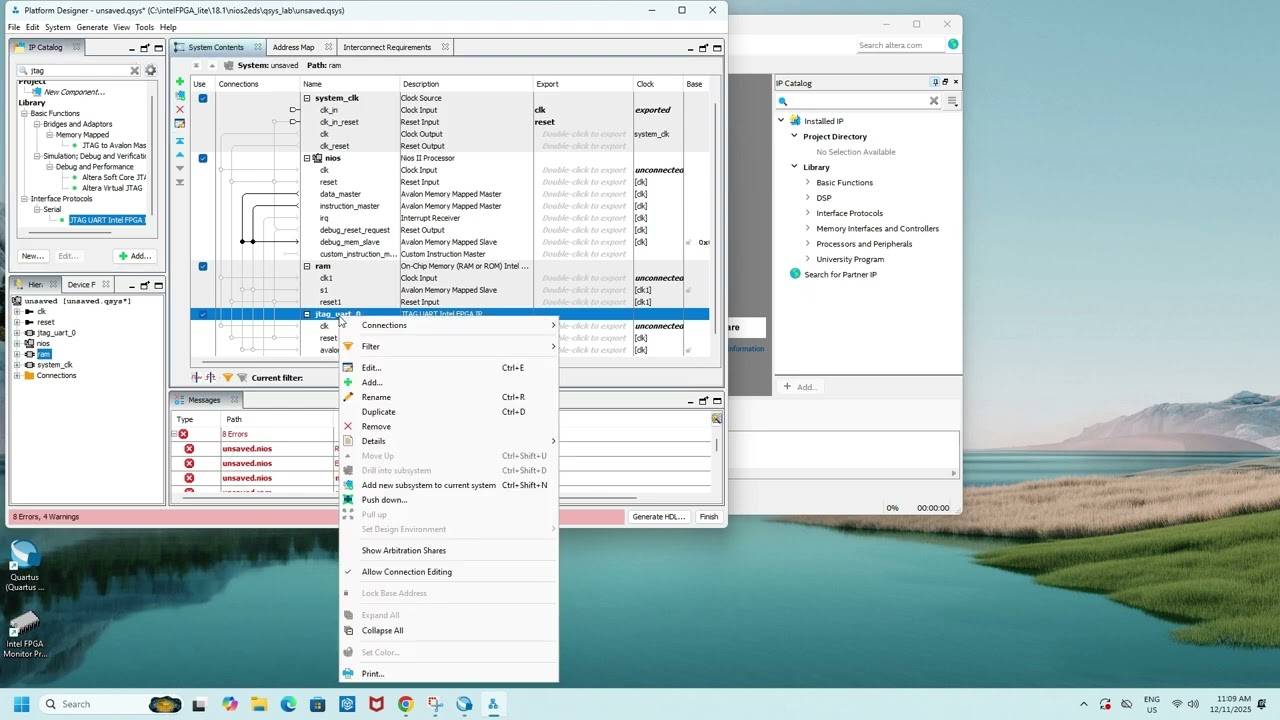Click the orange filter funnel icon beside Current filter
The image size is (1280, 720).
pyautogui.click(x=227, y=378)
